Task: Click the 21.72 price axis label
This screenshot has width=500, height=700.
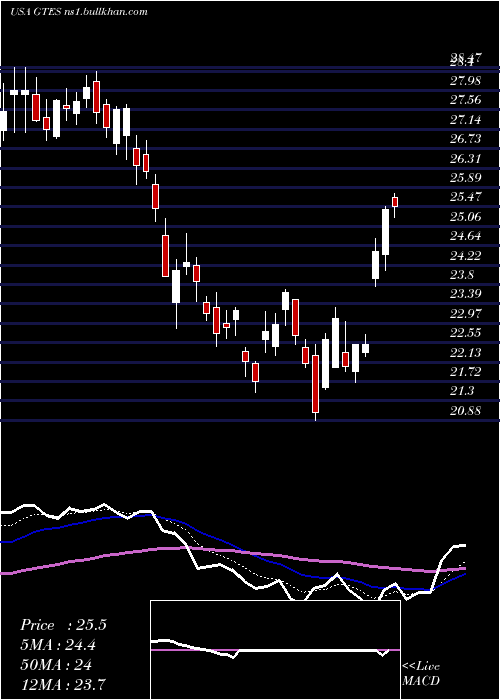Action: coord(466,372)
